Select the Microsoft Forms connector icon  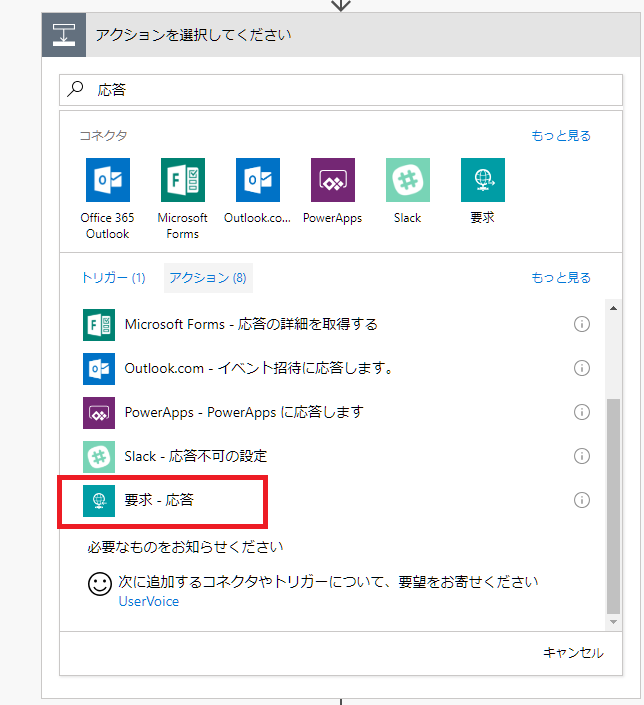click(183, 180)
